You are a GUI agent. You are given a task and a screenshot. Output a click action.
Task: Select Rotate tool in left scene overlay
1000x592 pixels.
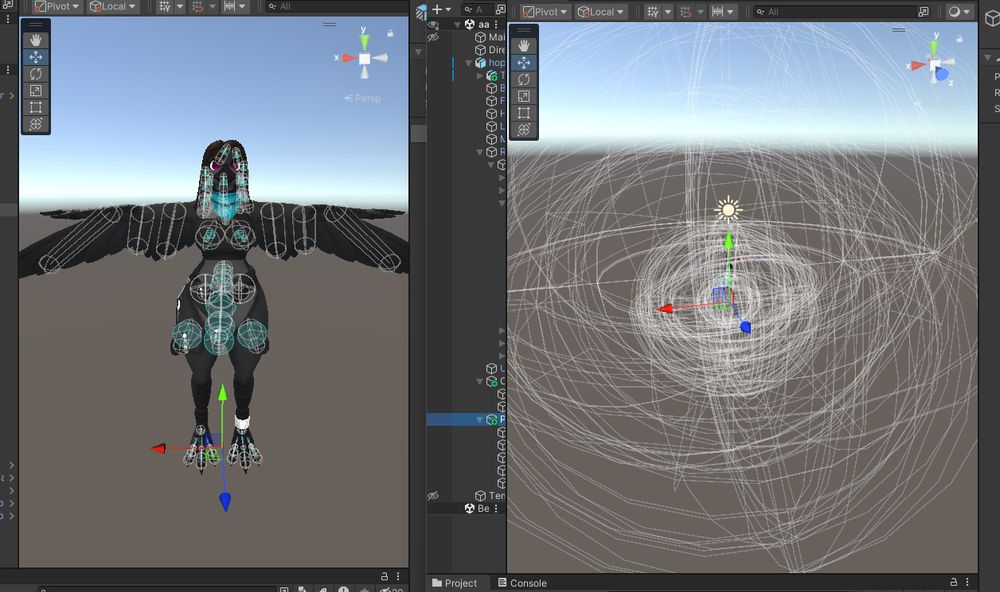click(x=35, y=74)
